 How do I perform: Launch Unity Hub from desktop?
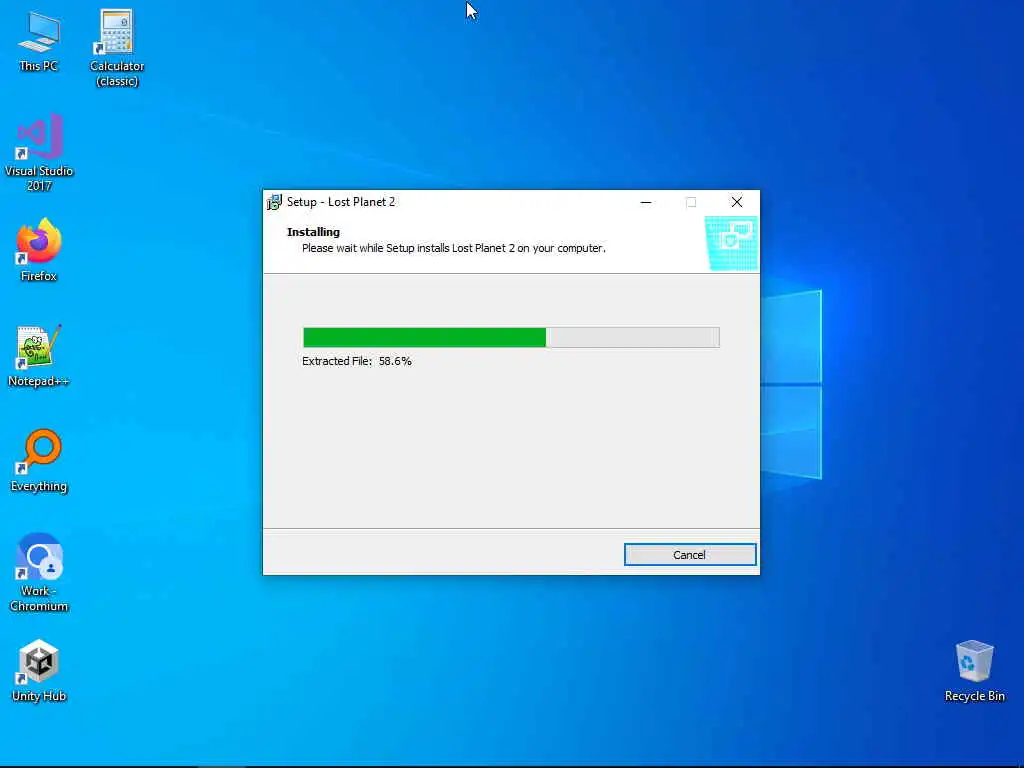coord(39,671)
